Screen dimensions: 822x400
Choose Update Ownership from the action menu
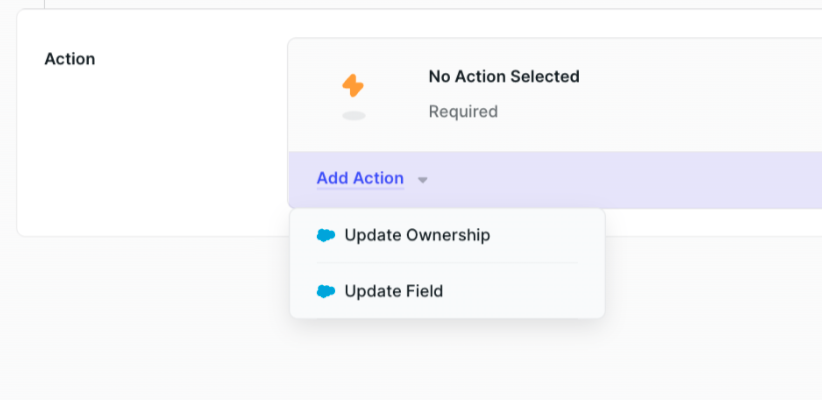pyautogui.click(x=417, y=236)
